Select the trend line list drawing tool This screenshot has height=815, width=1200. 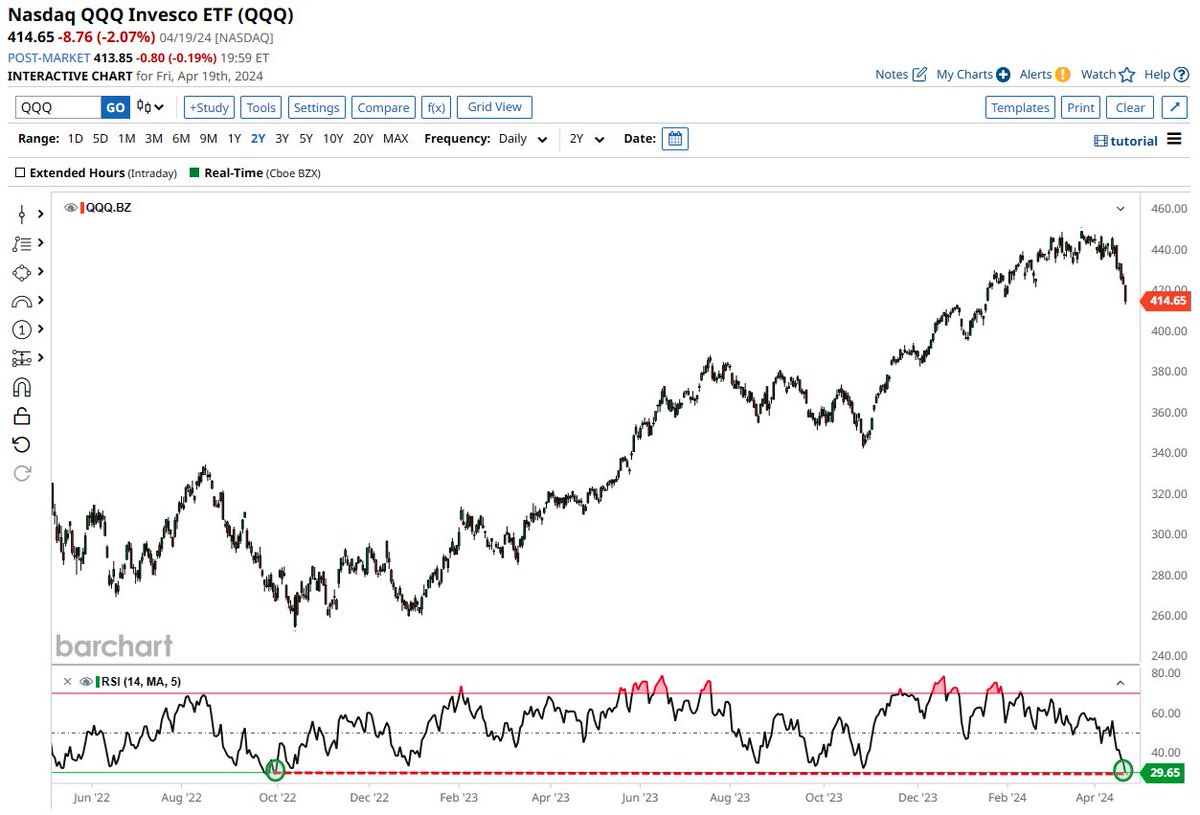(x=22, y=243)
